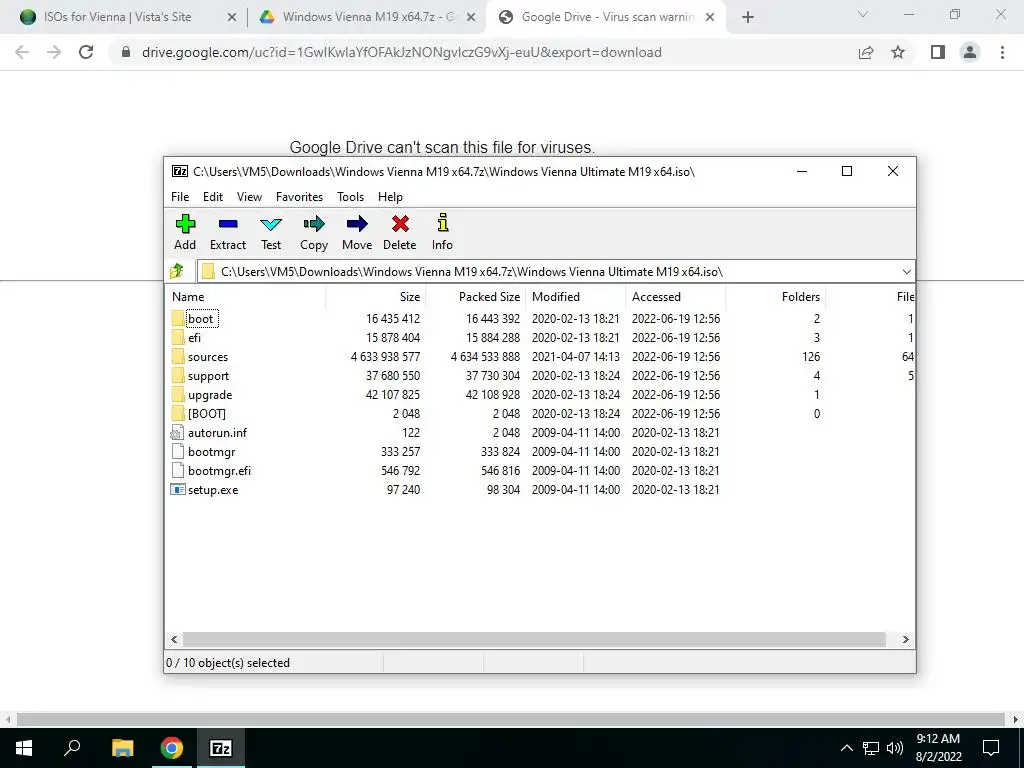
Task: Click the 7-Zip scroll right arrow
Action: (x=906, y=639)
